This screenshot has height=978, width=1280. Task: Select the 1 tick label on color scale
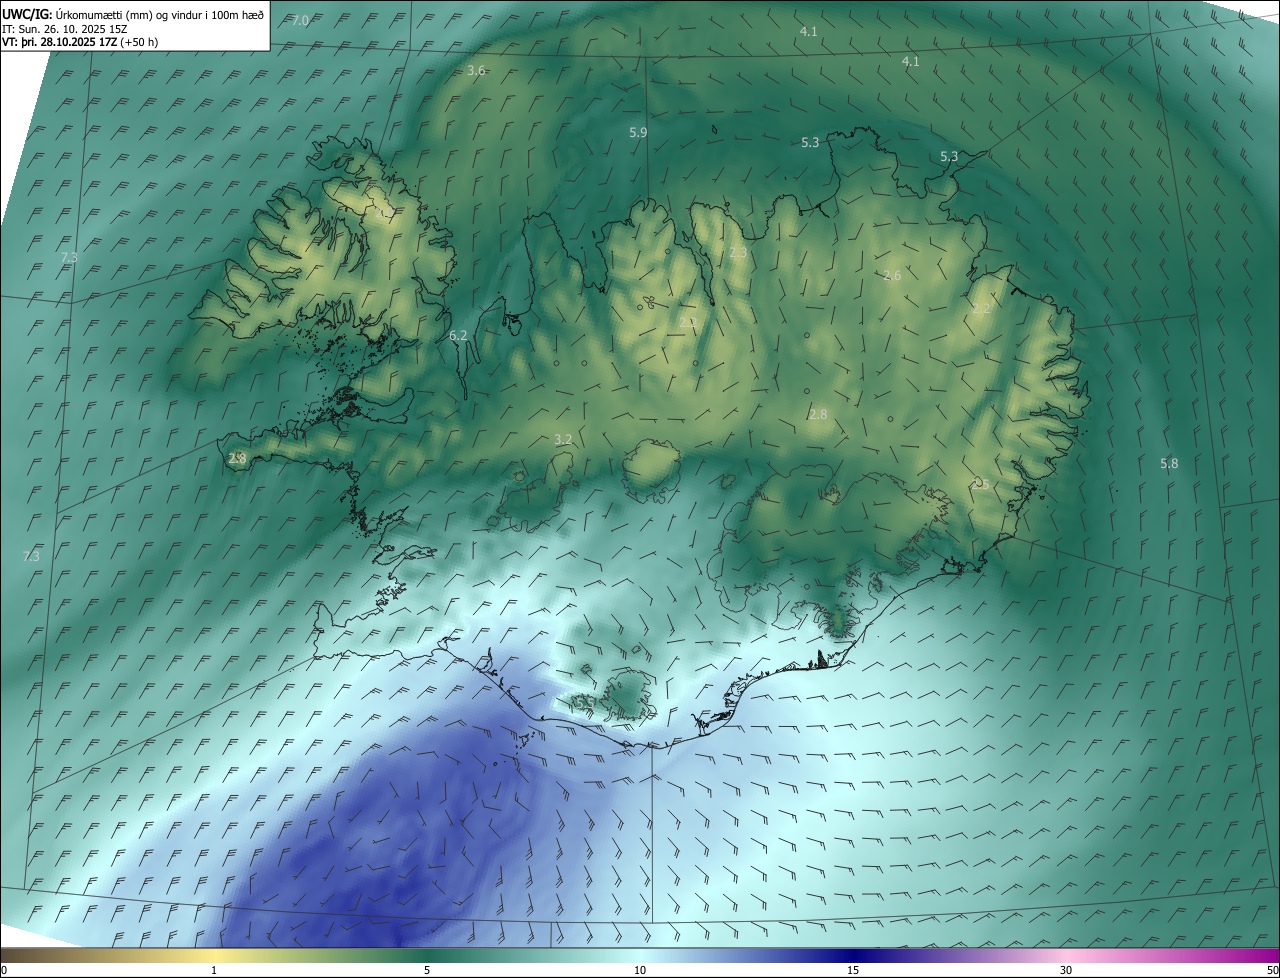[x=214, y=970]
